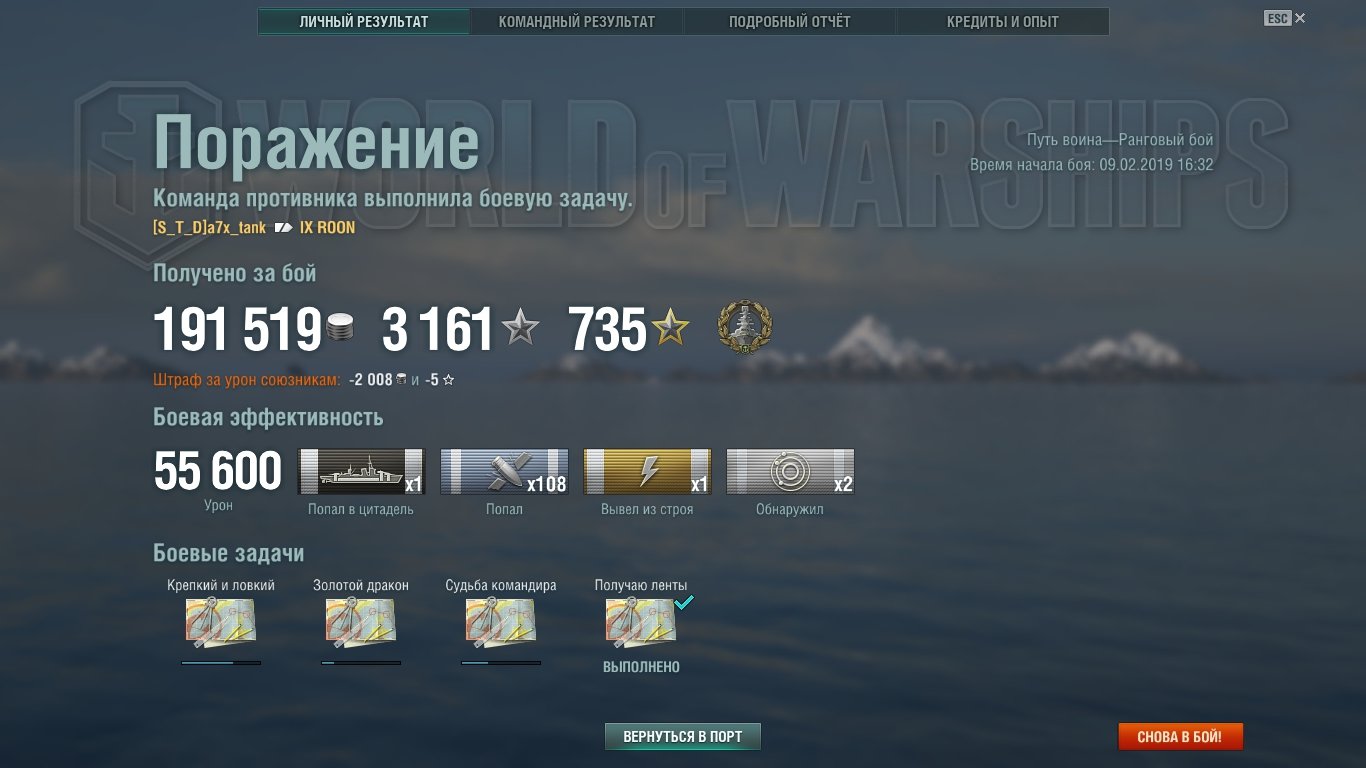This screenshot has width=1366, height=768.
Task: Click the 'Обнаружил' spotted ribbon icon
Action: point(790,472)
